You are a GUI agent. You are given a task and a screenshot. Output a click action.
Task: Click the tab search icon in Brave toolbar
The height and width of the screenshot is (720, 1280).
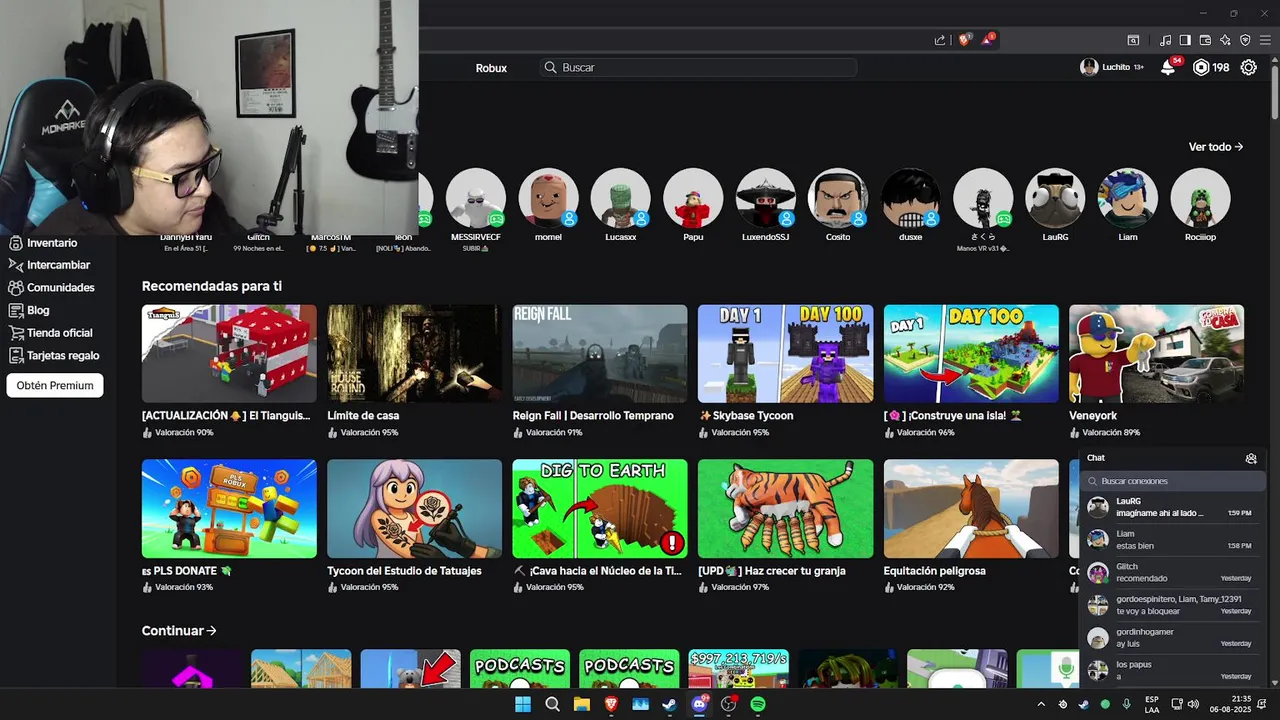pyautogui.click(x=1133, y=40)
